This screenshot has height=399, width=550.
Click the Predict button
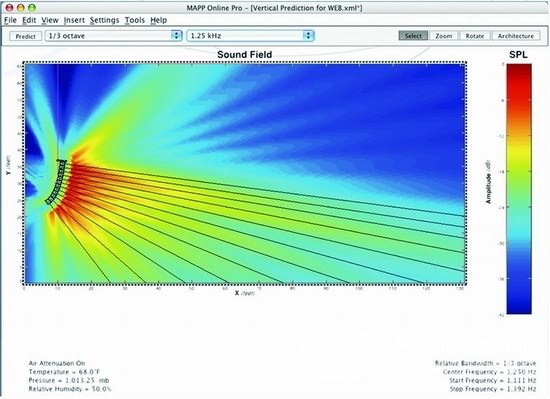click(26, 36)
